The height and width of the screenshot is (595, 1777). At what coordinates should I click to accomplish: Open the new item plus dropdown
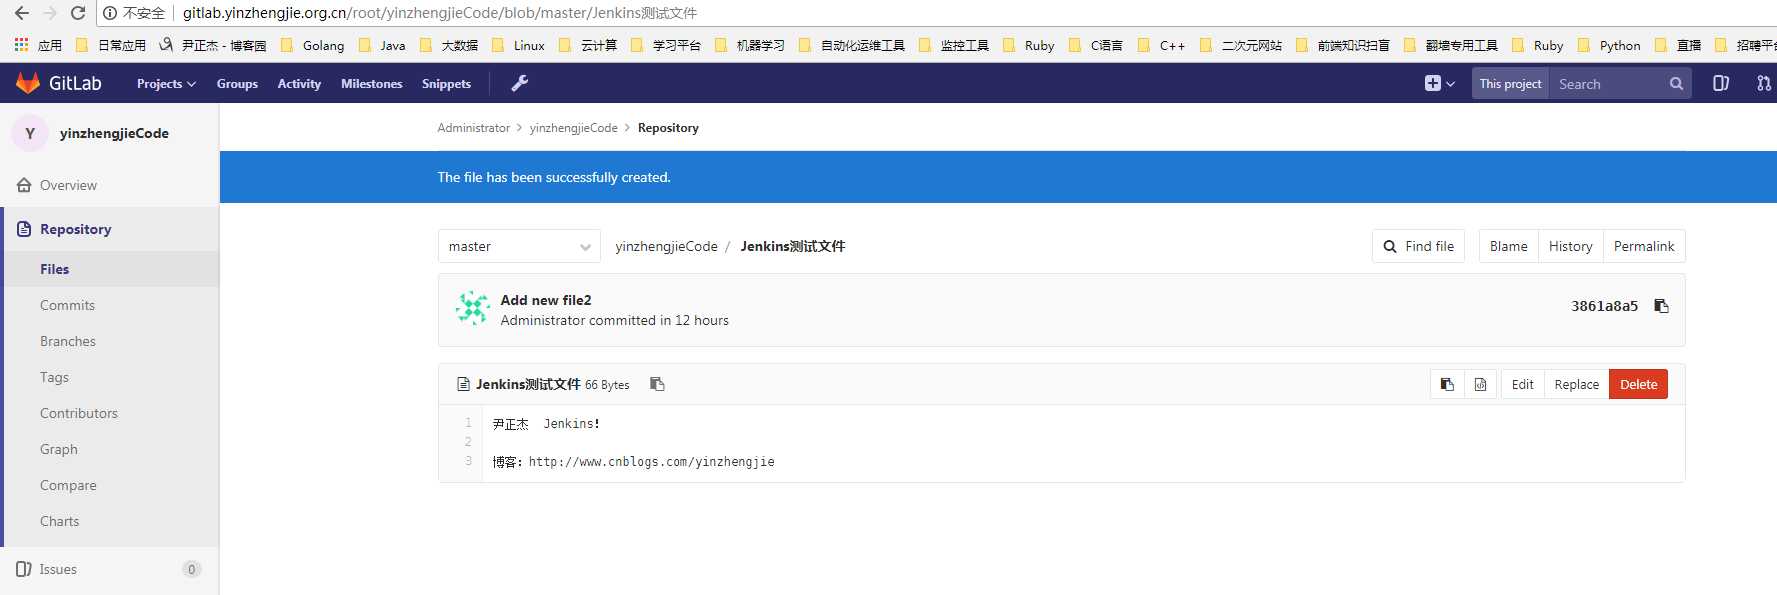(1440, 84)
